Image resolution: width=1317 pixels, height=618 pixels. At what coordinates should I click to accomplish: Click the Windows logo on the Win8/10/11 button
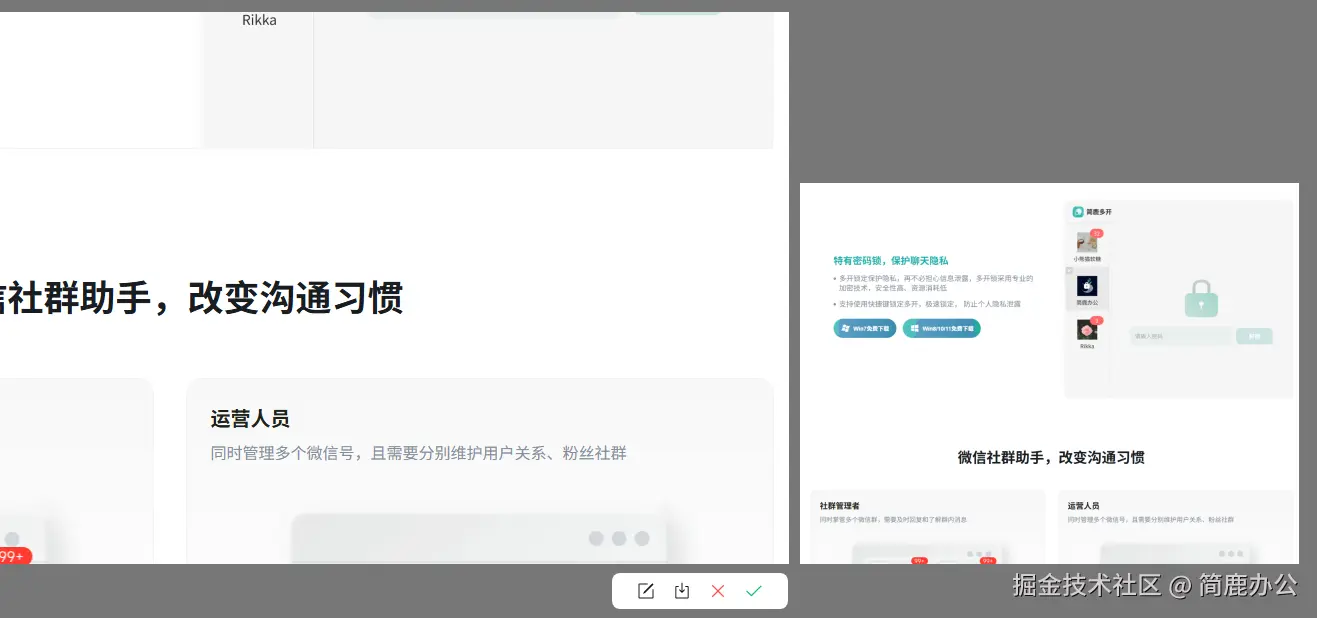point(912,328)
